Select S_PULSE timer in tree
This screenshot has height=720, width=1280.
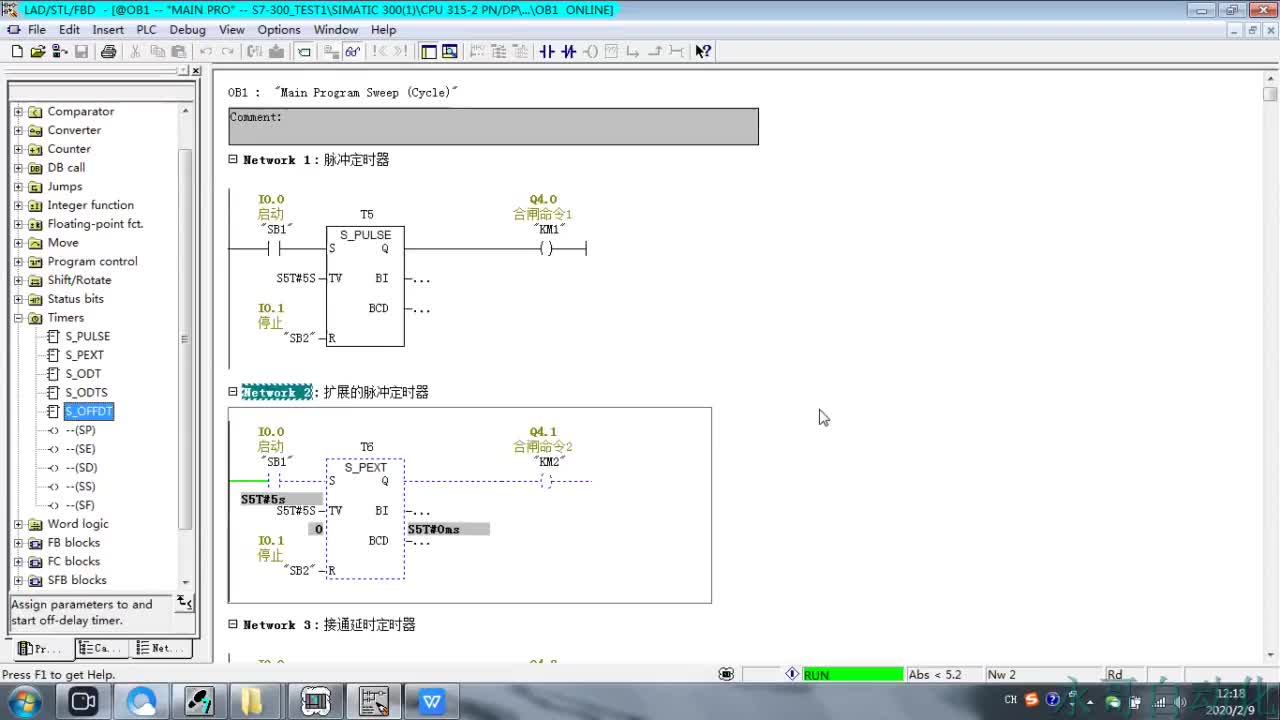pos(88,336)
